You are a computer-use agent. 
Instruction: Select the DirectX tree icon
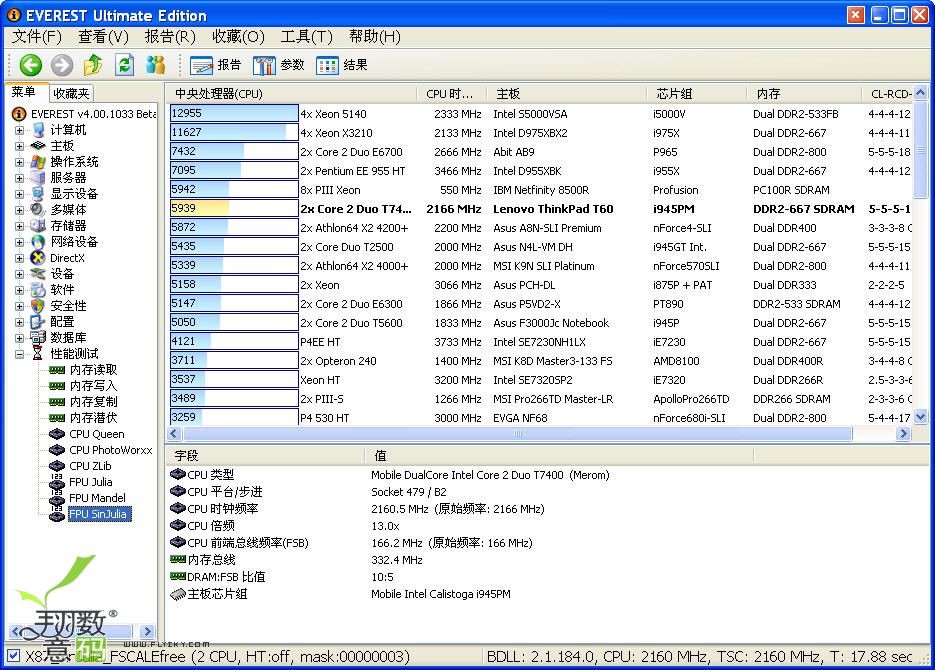click(x=38, y=258)
